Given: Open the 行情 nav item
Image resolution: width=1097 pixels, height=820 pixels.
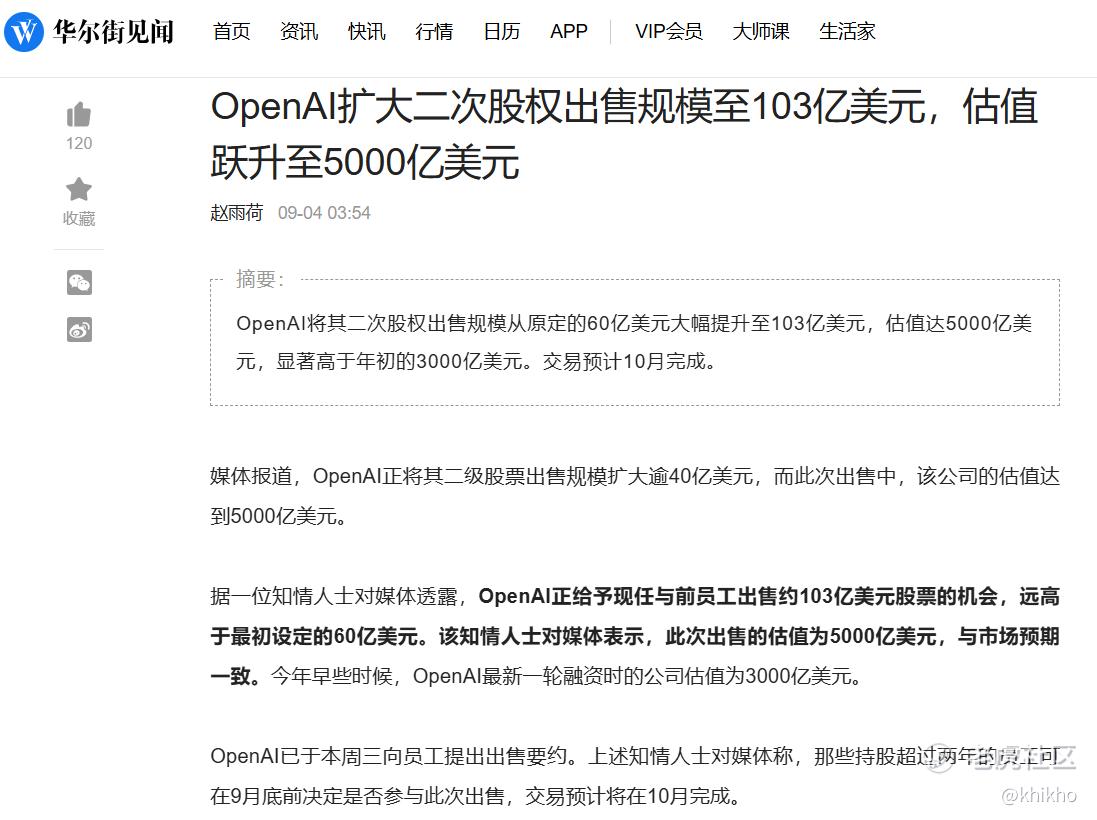Looking at the screenshot, I should coord(434,31).
